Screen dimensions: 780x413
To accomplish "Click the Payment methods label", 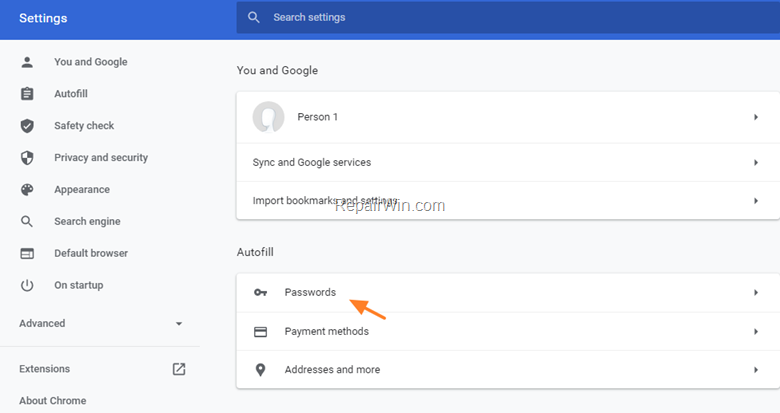I will pyautogui.click(x=327, y=331).
